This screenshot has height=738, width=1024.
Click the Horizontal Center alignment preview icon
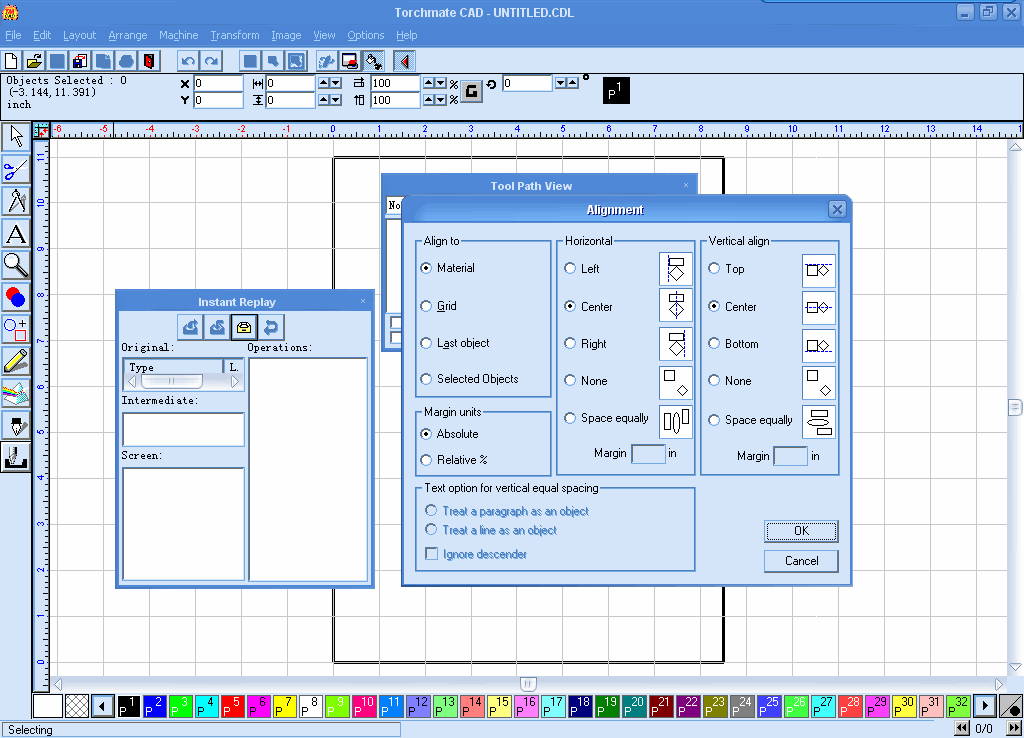coord(676,306)
